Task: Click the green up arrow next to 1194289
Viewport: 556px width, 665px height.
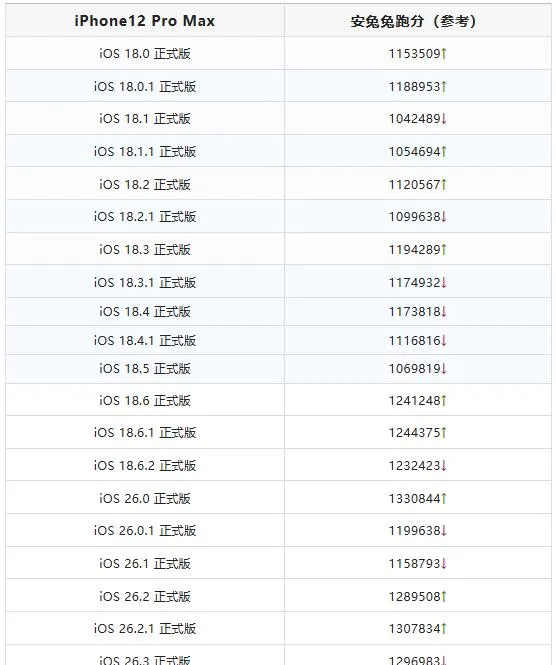Action: pyautogui.click(x=444, y=249)
